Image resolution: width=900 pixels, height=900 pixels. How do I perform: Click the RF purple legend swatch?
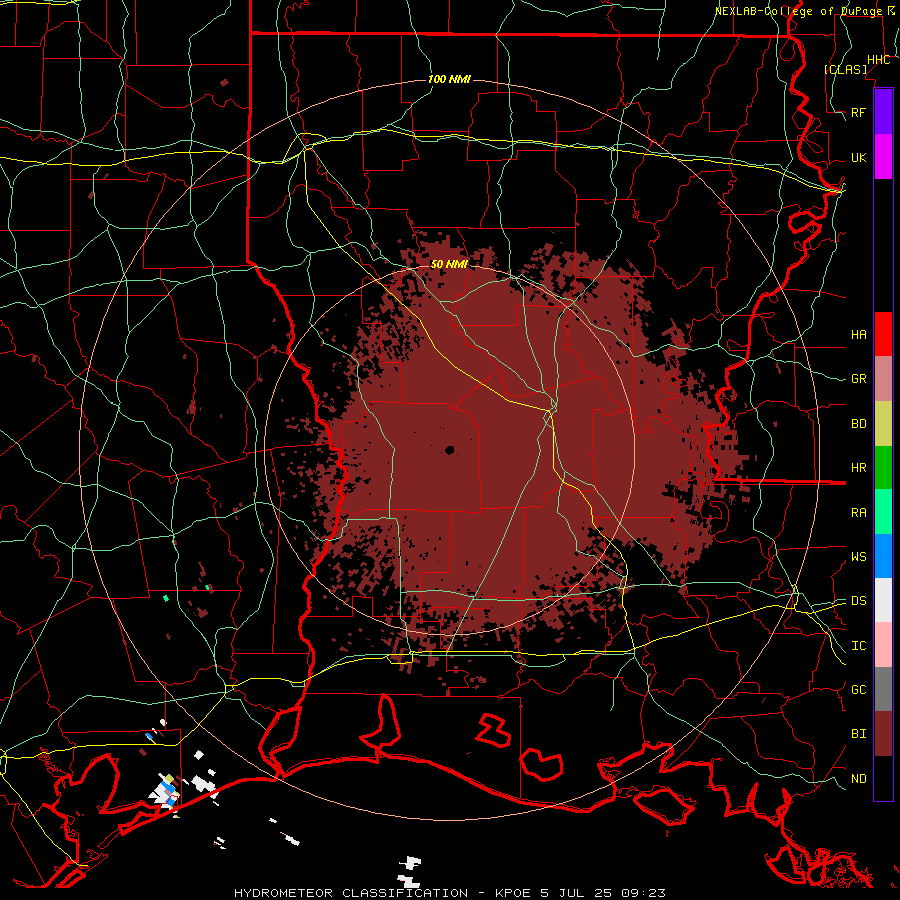coord(883,112)
